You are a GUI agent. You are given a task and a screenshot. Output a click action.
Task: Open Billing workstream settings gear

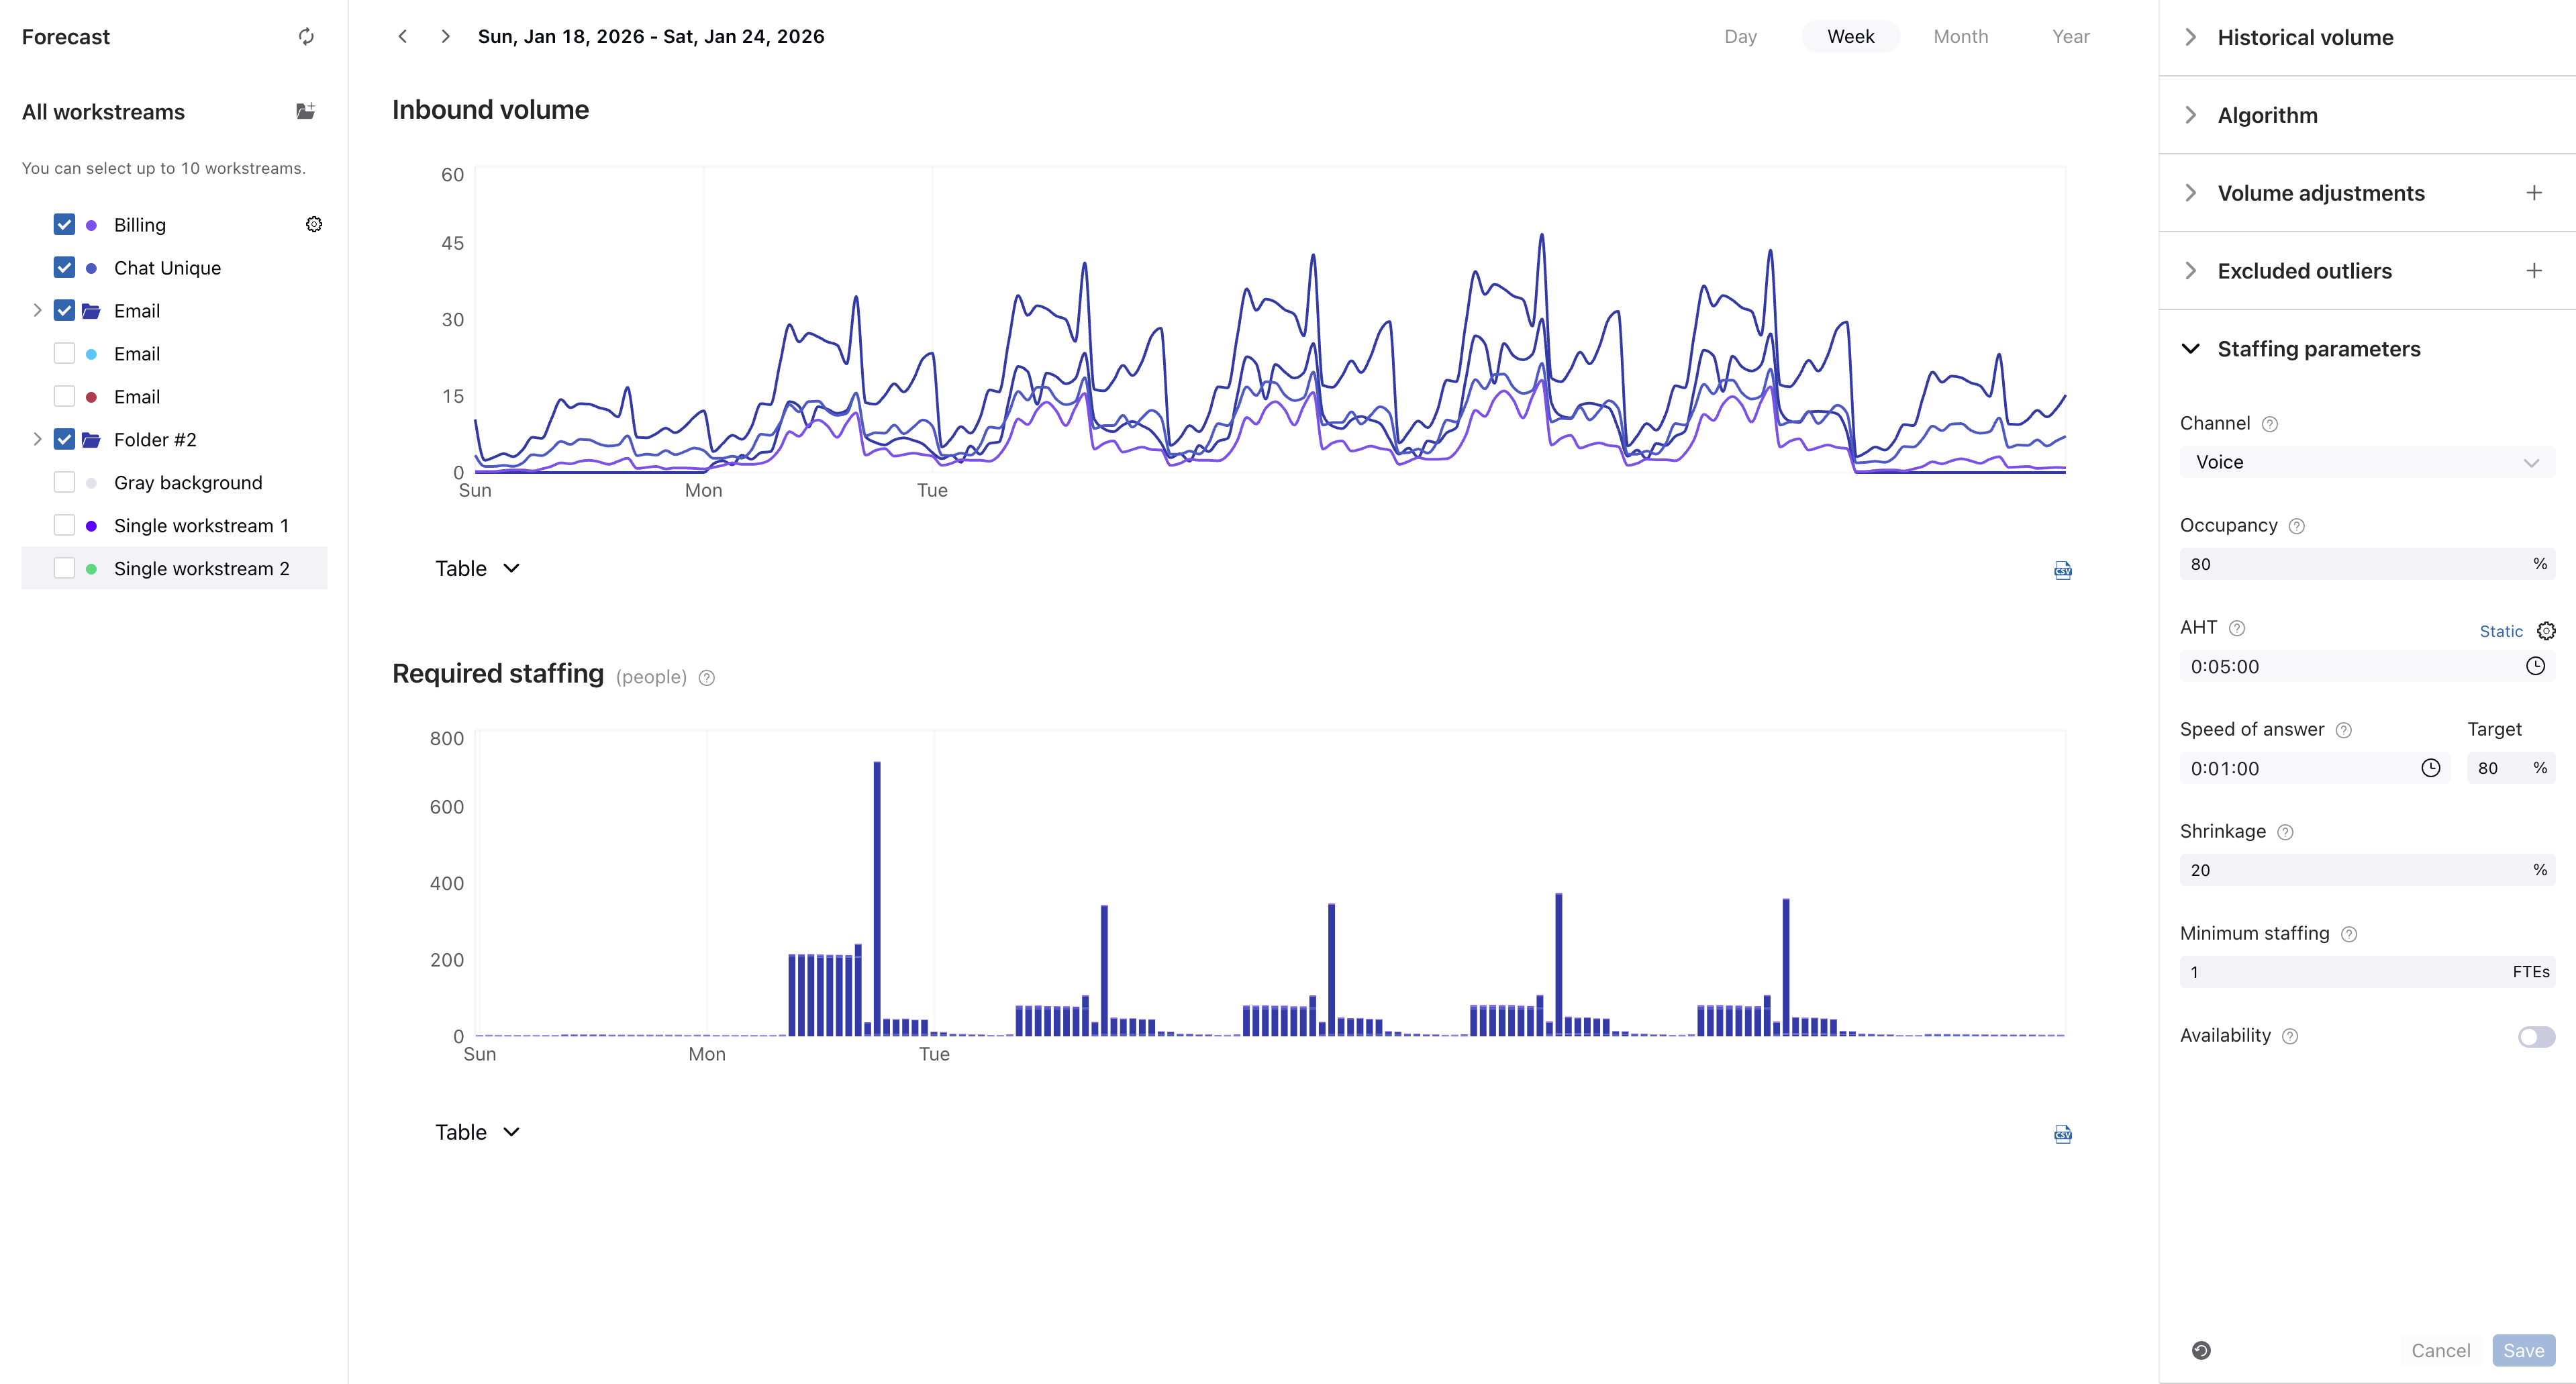click(x=313, y=224)
